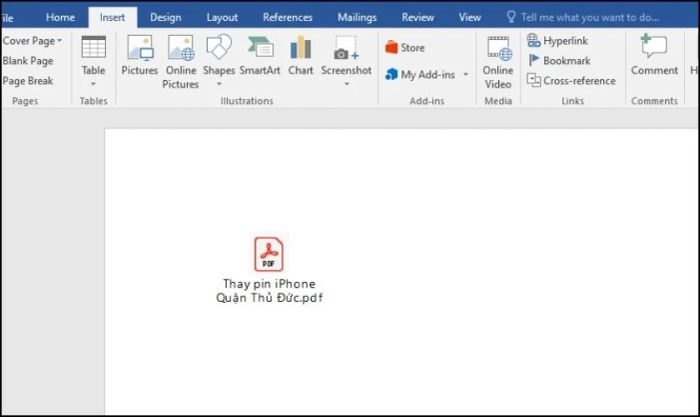
Task: Click the Cross-reference icon
Action: pyautogui.click(x=533, y=80)
